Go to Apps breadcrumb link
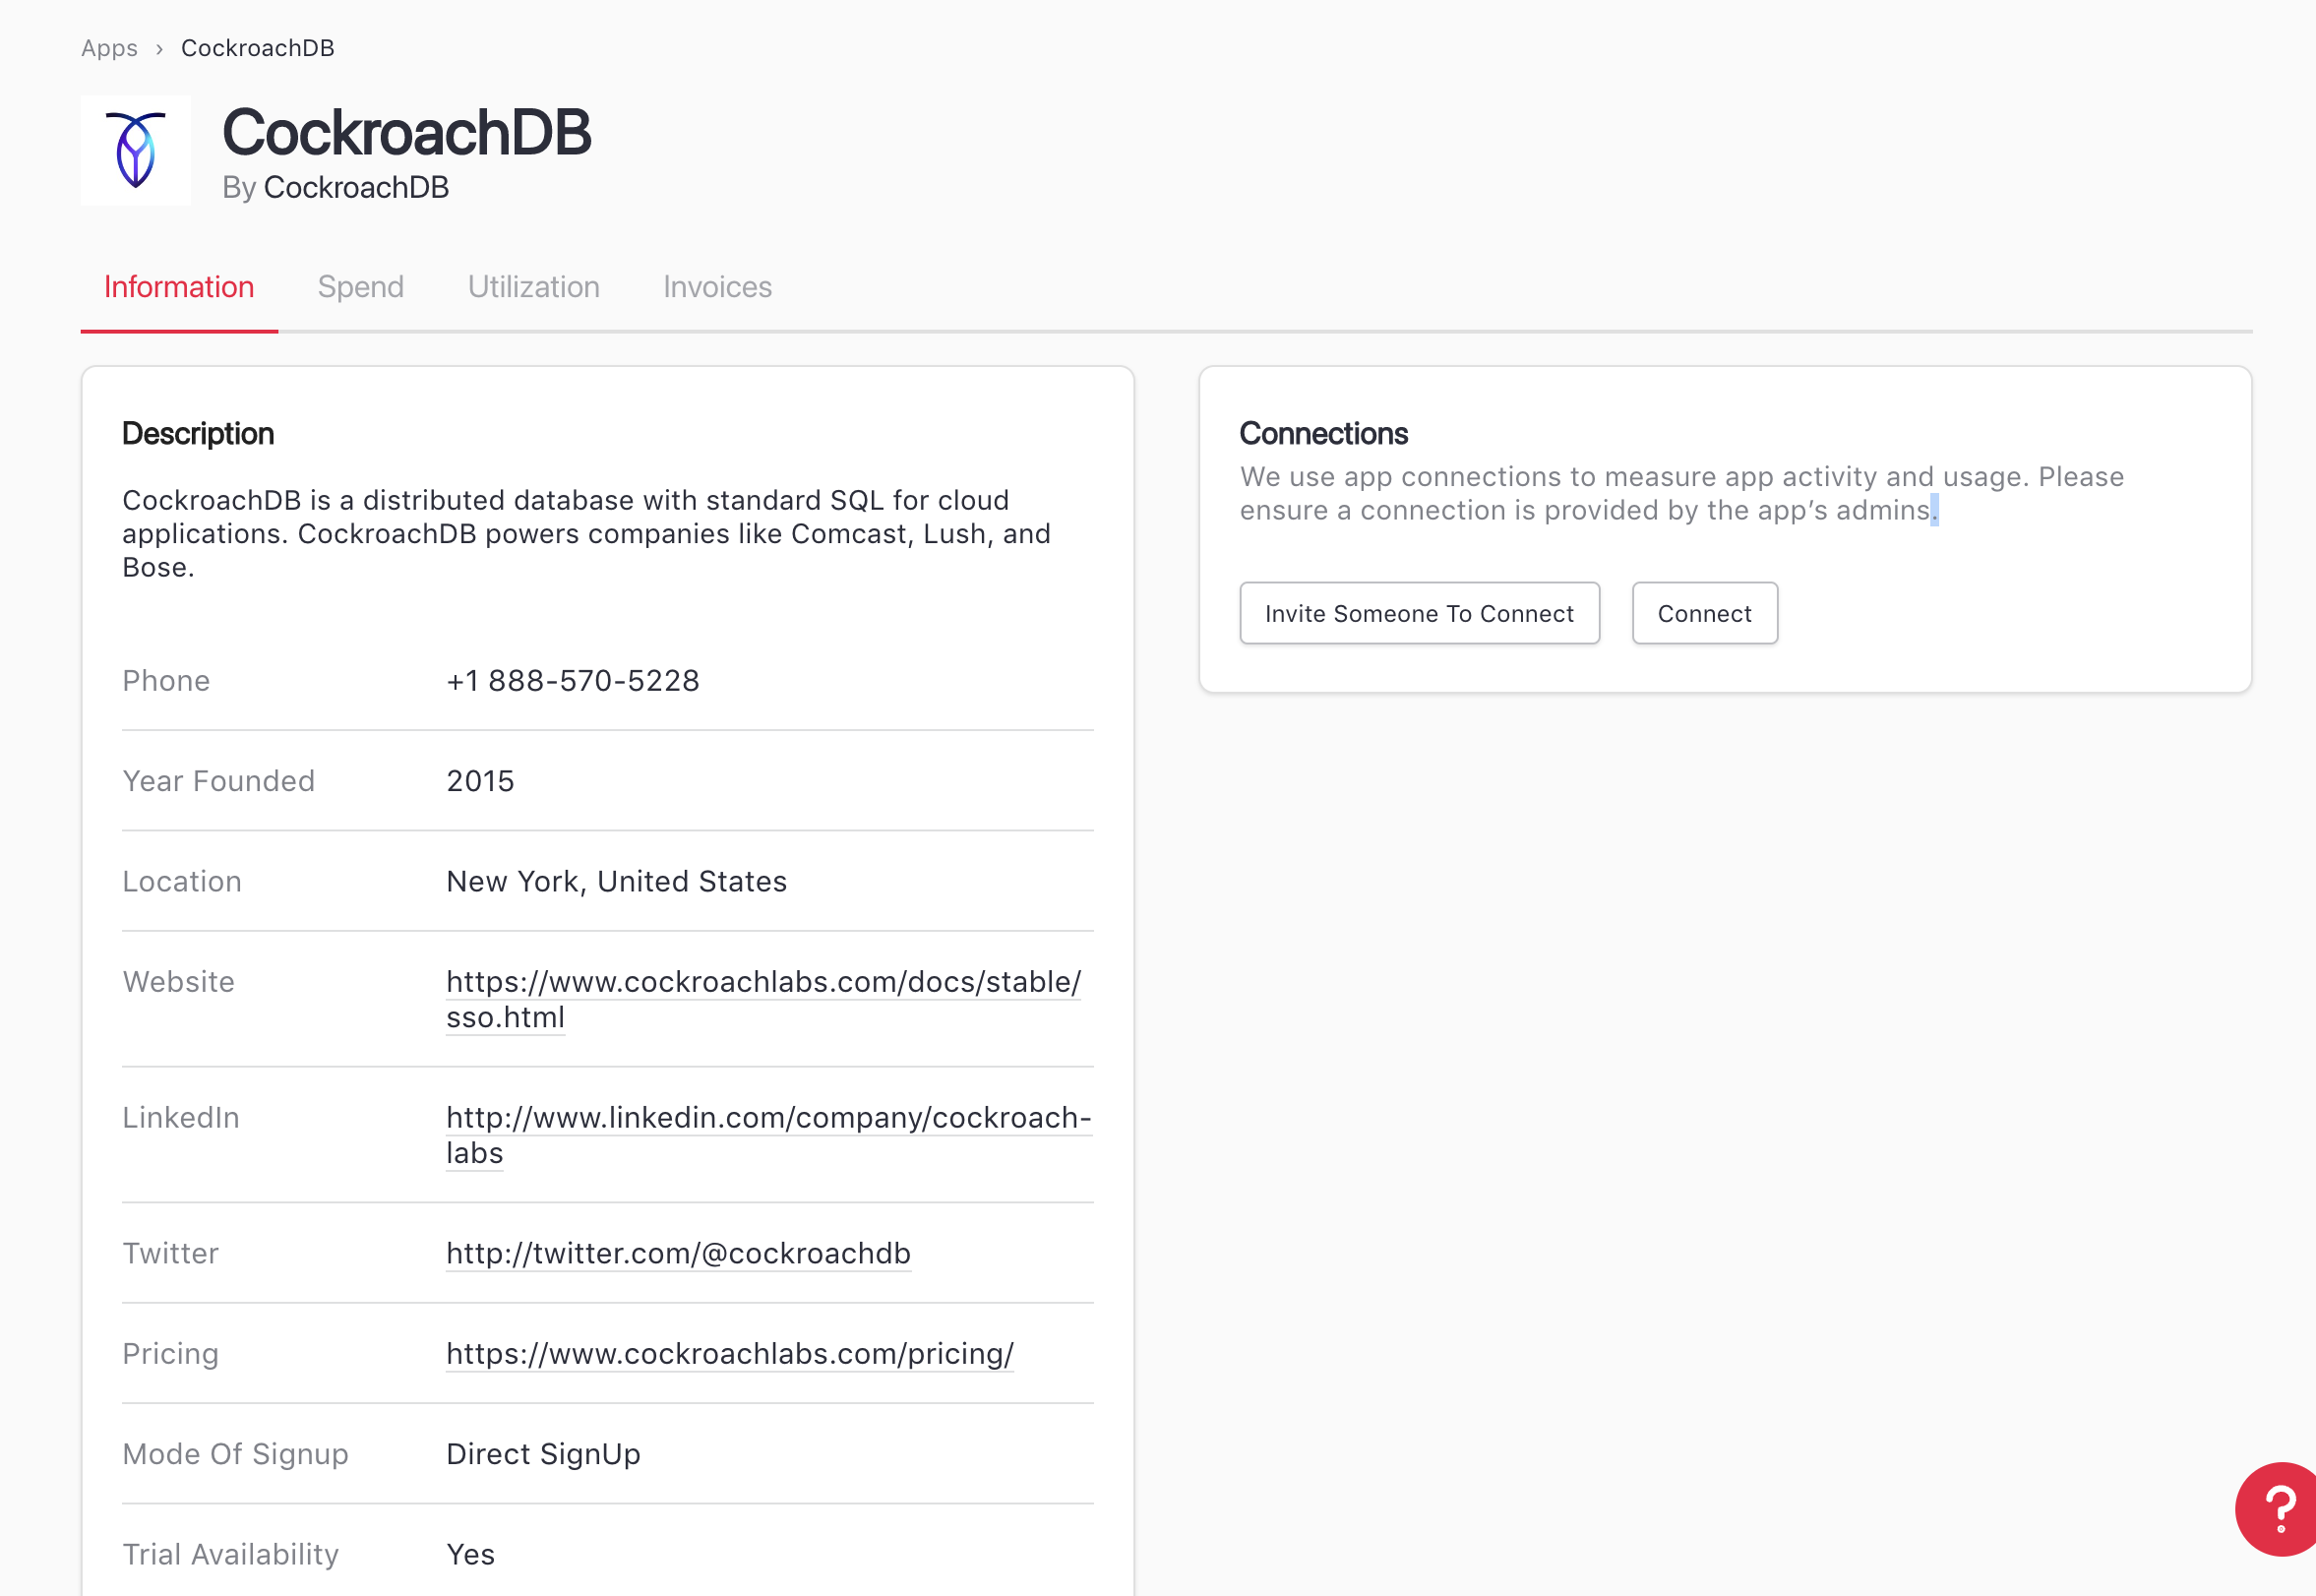This screenshot has height=1596, width=2316. 109,48
